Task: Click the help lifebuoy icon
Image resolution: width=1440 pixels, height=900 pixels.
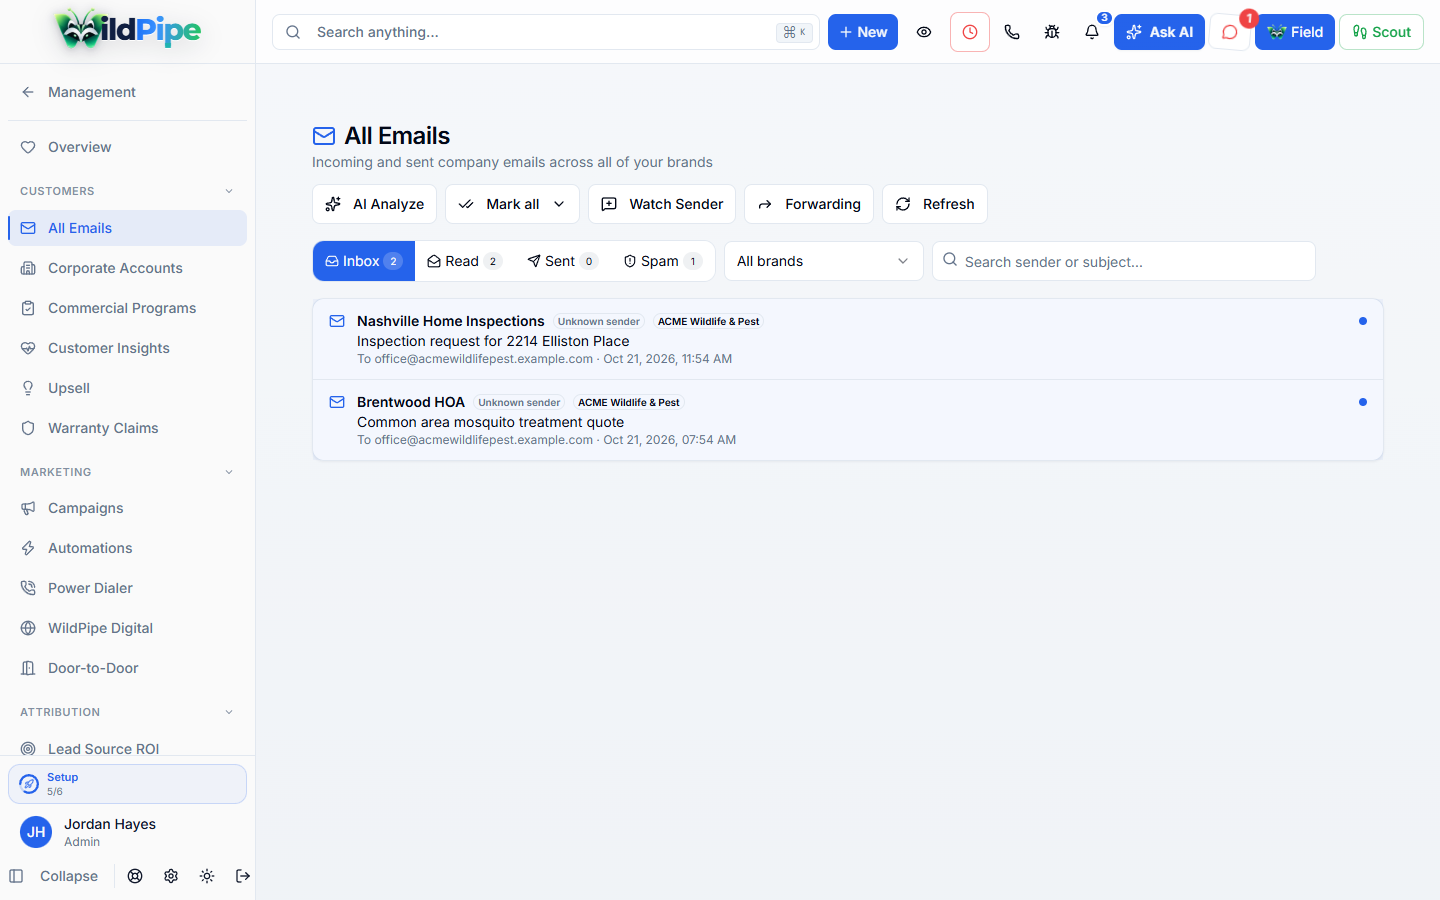Action: click(135, 876)
